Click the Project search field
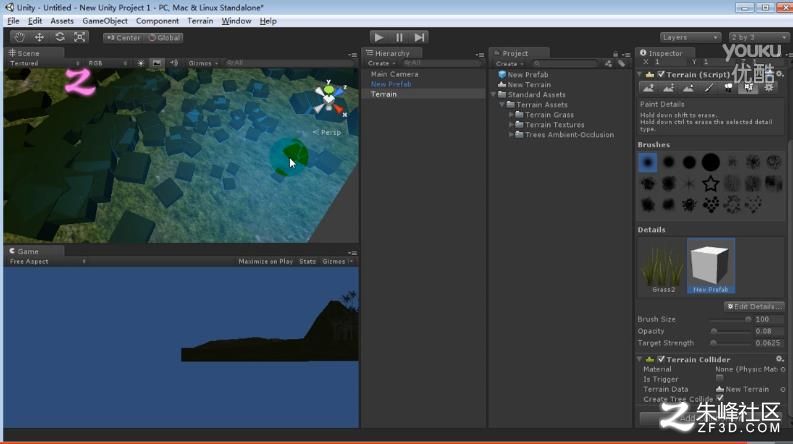Screen dimensions: 793x444 point(566,64)
